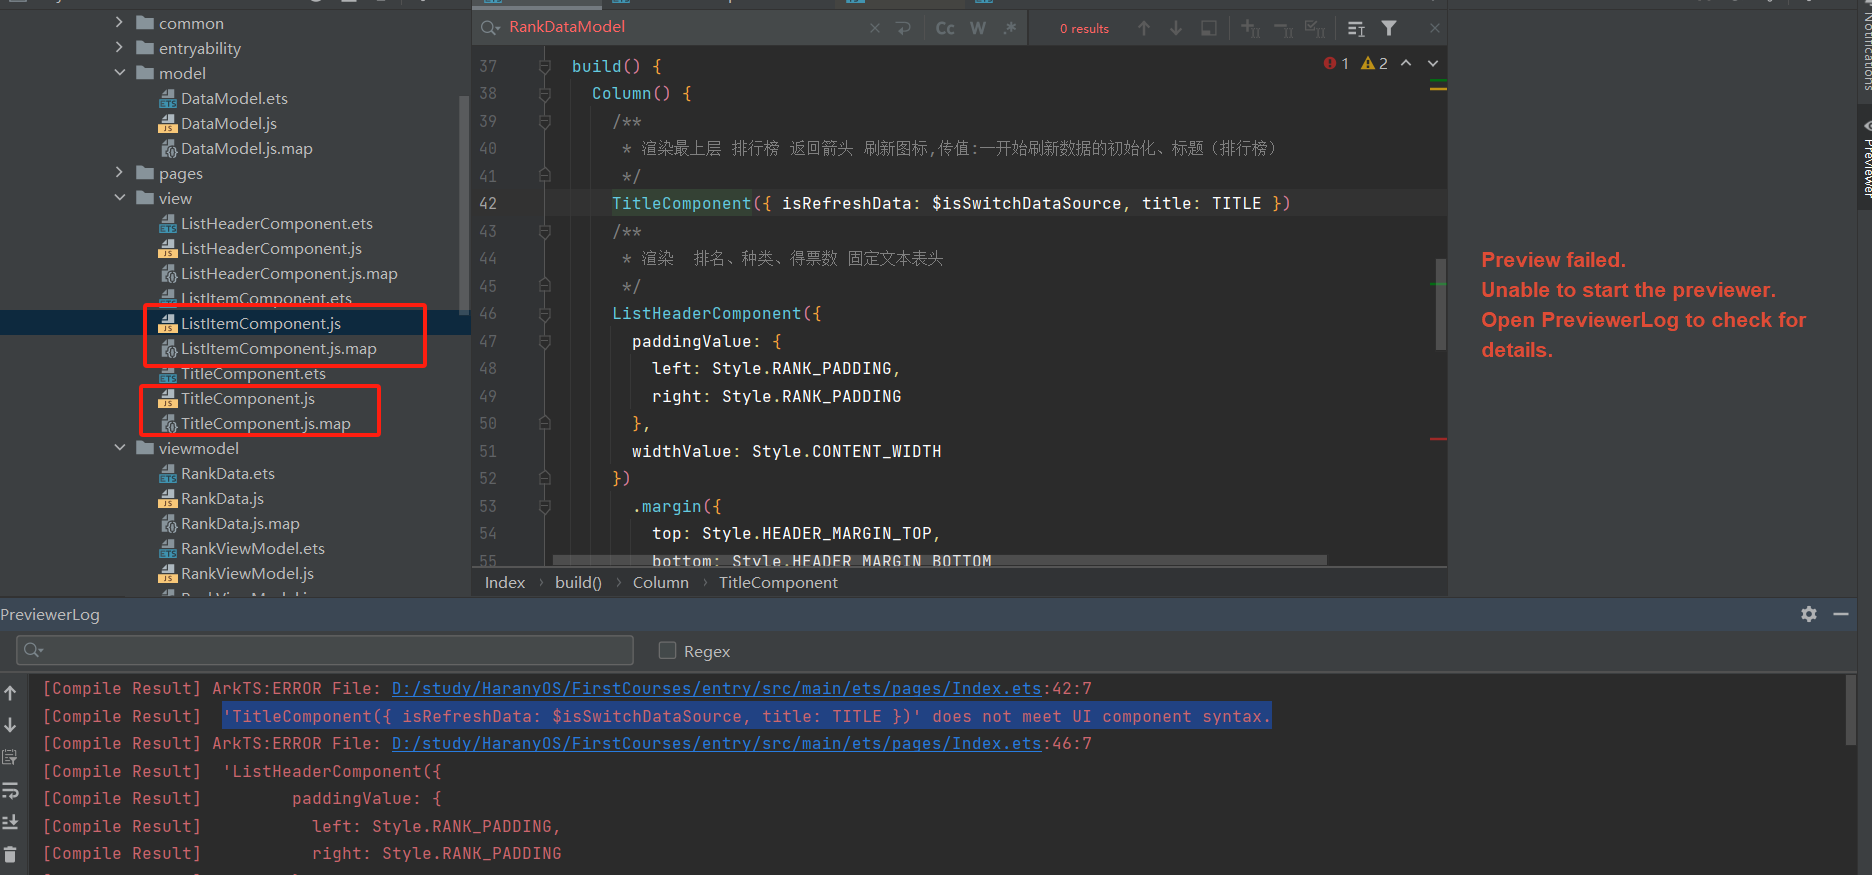Clear the RankDataModel search text
This screenshot has width=1872, height=875.
coord(875,28)
